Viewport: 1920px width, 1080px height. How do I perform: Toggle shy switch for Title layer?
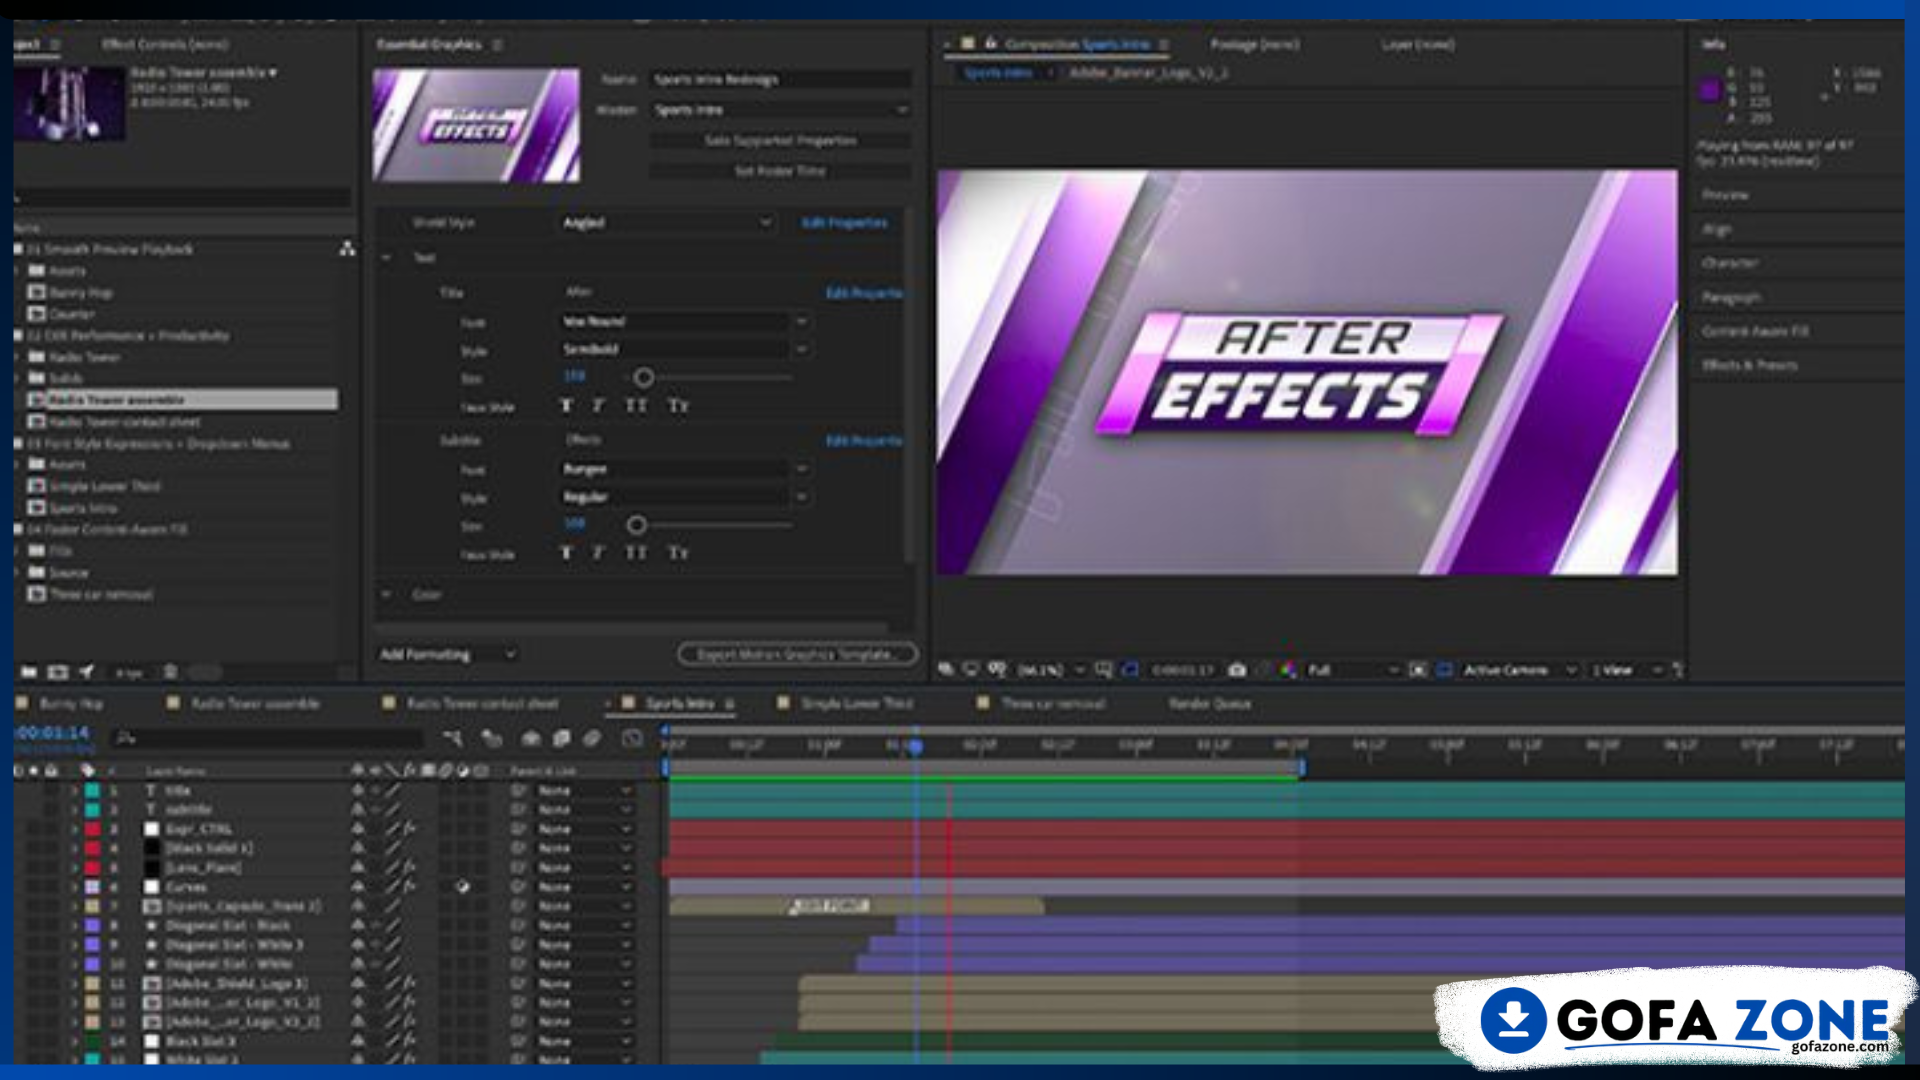(x=357, y=790)
